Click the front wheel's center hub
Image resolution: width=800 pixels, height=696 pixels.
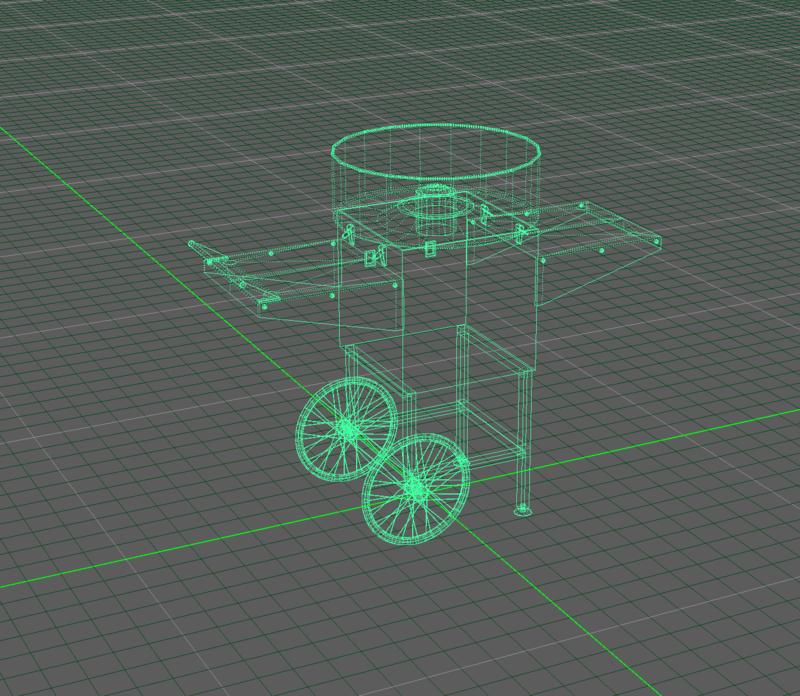[x=414, y=488]
